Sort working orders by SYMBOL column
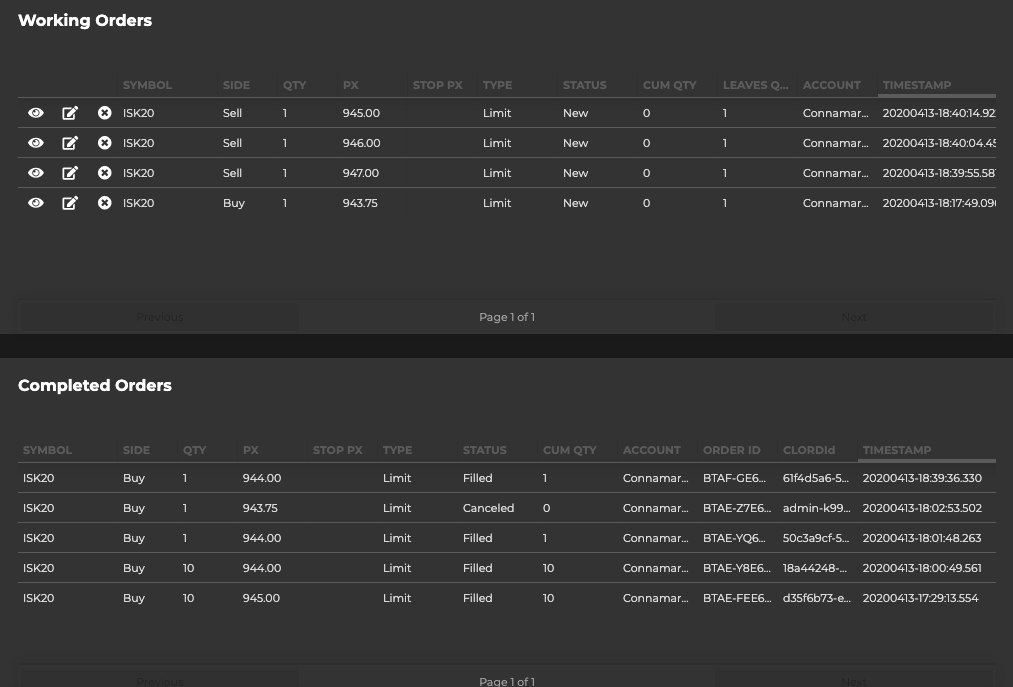 [147, 85]
